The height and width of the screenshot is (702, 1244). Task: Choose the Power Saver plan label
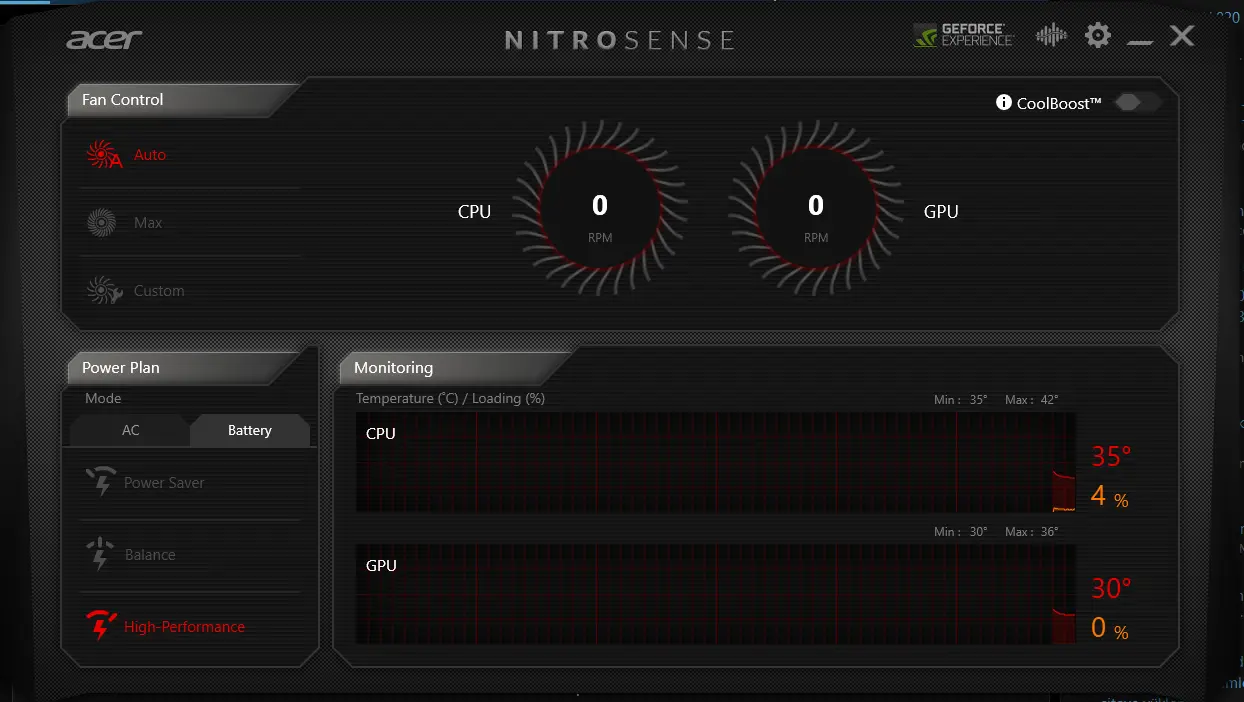(164, 482)
